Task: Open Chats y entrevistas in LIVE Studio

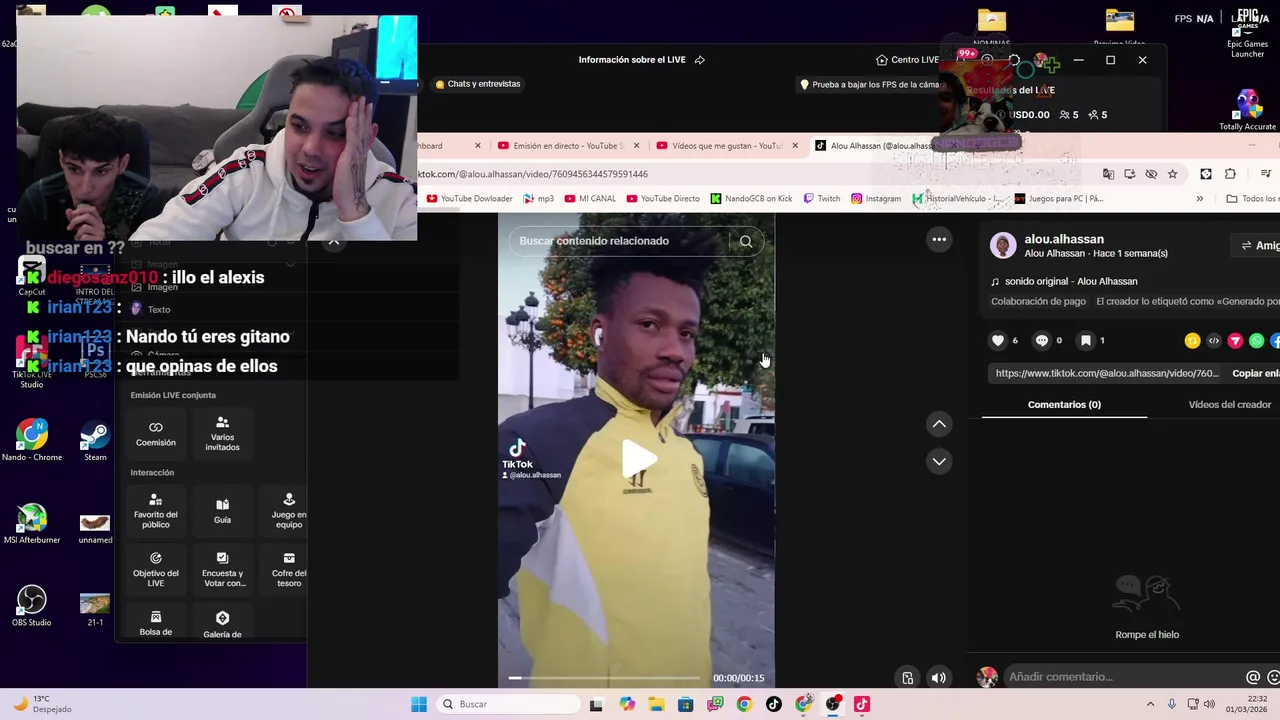Action: coord(477,84)
